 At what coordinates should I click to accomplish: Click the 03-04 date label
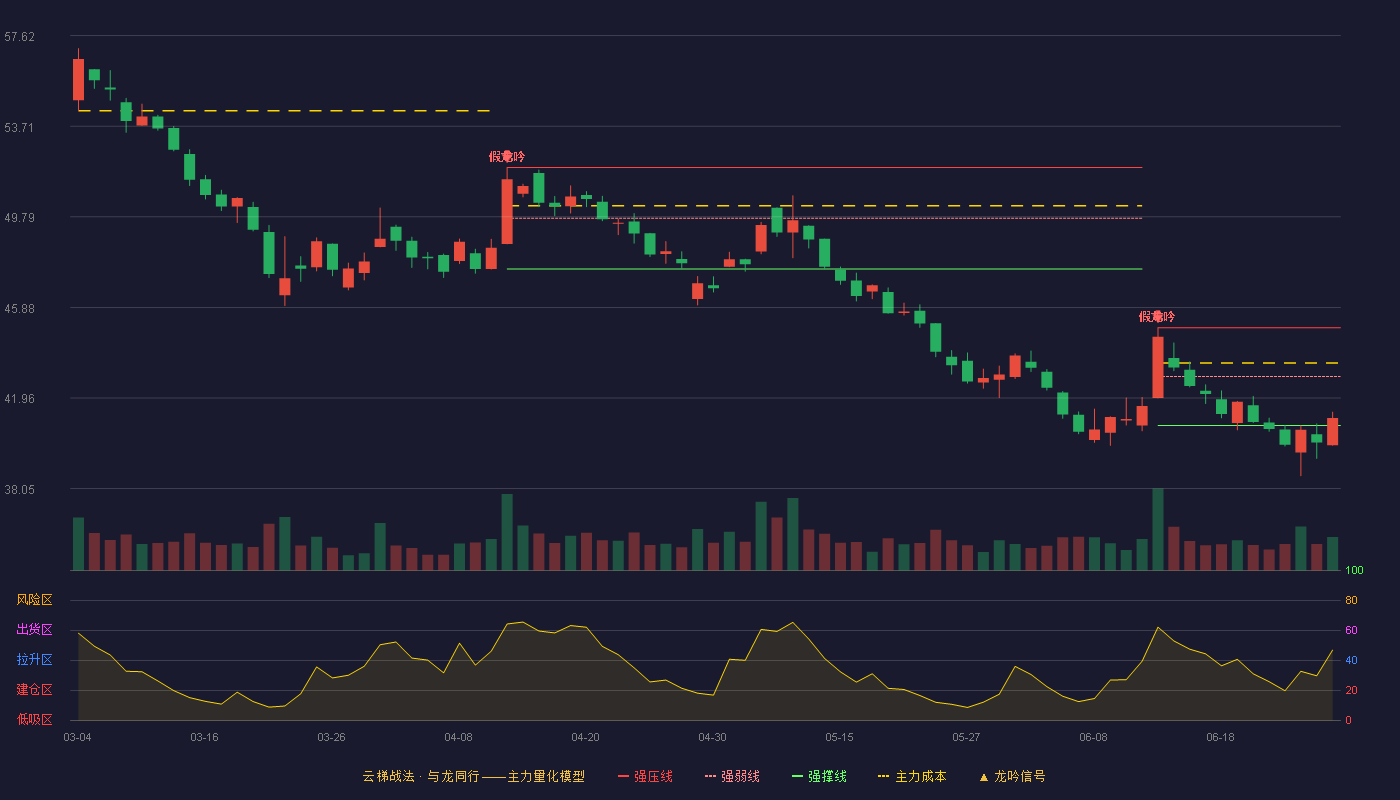click(x=77, y=737)
